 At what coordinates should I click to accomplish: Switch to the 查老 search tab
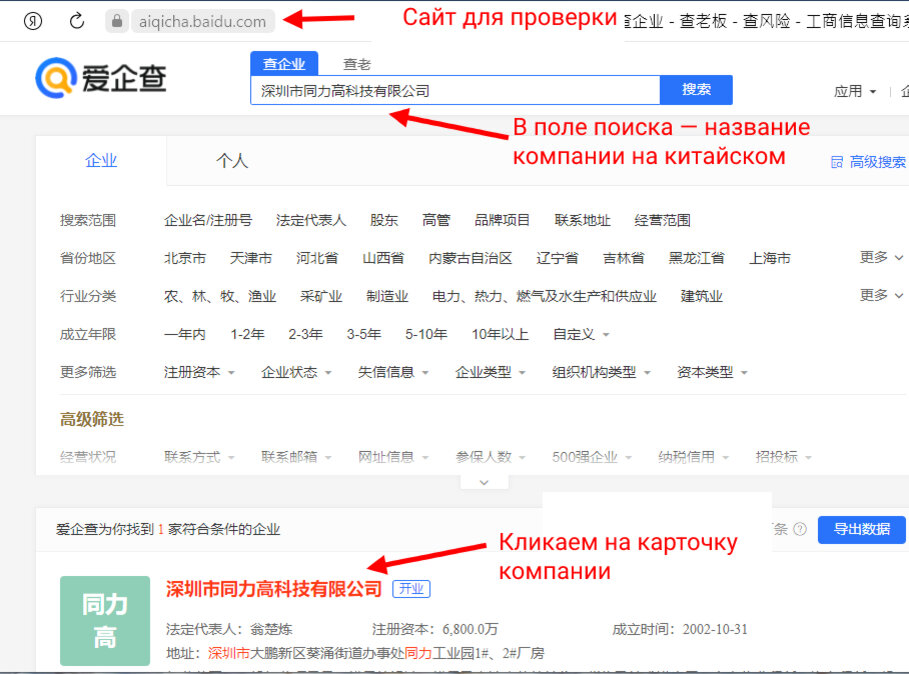click(x=357, y=64)
